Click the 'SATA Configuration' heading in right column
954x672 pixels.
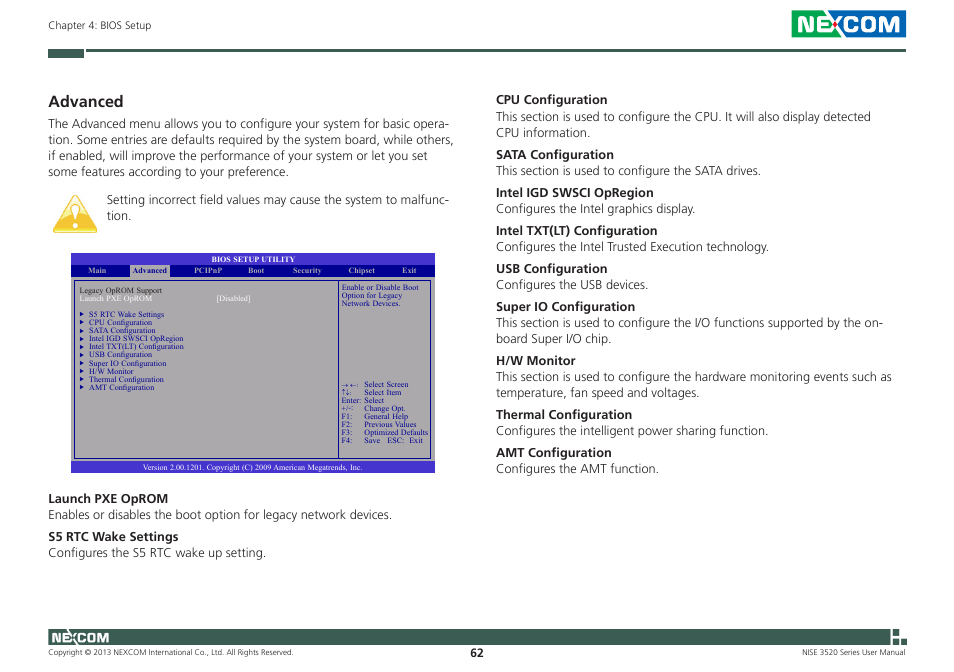pos(555,154)
